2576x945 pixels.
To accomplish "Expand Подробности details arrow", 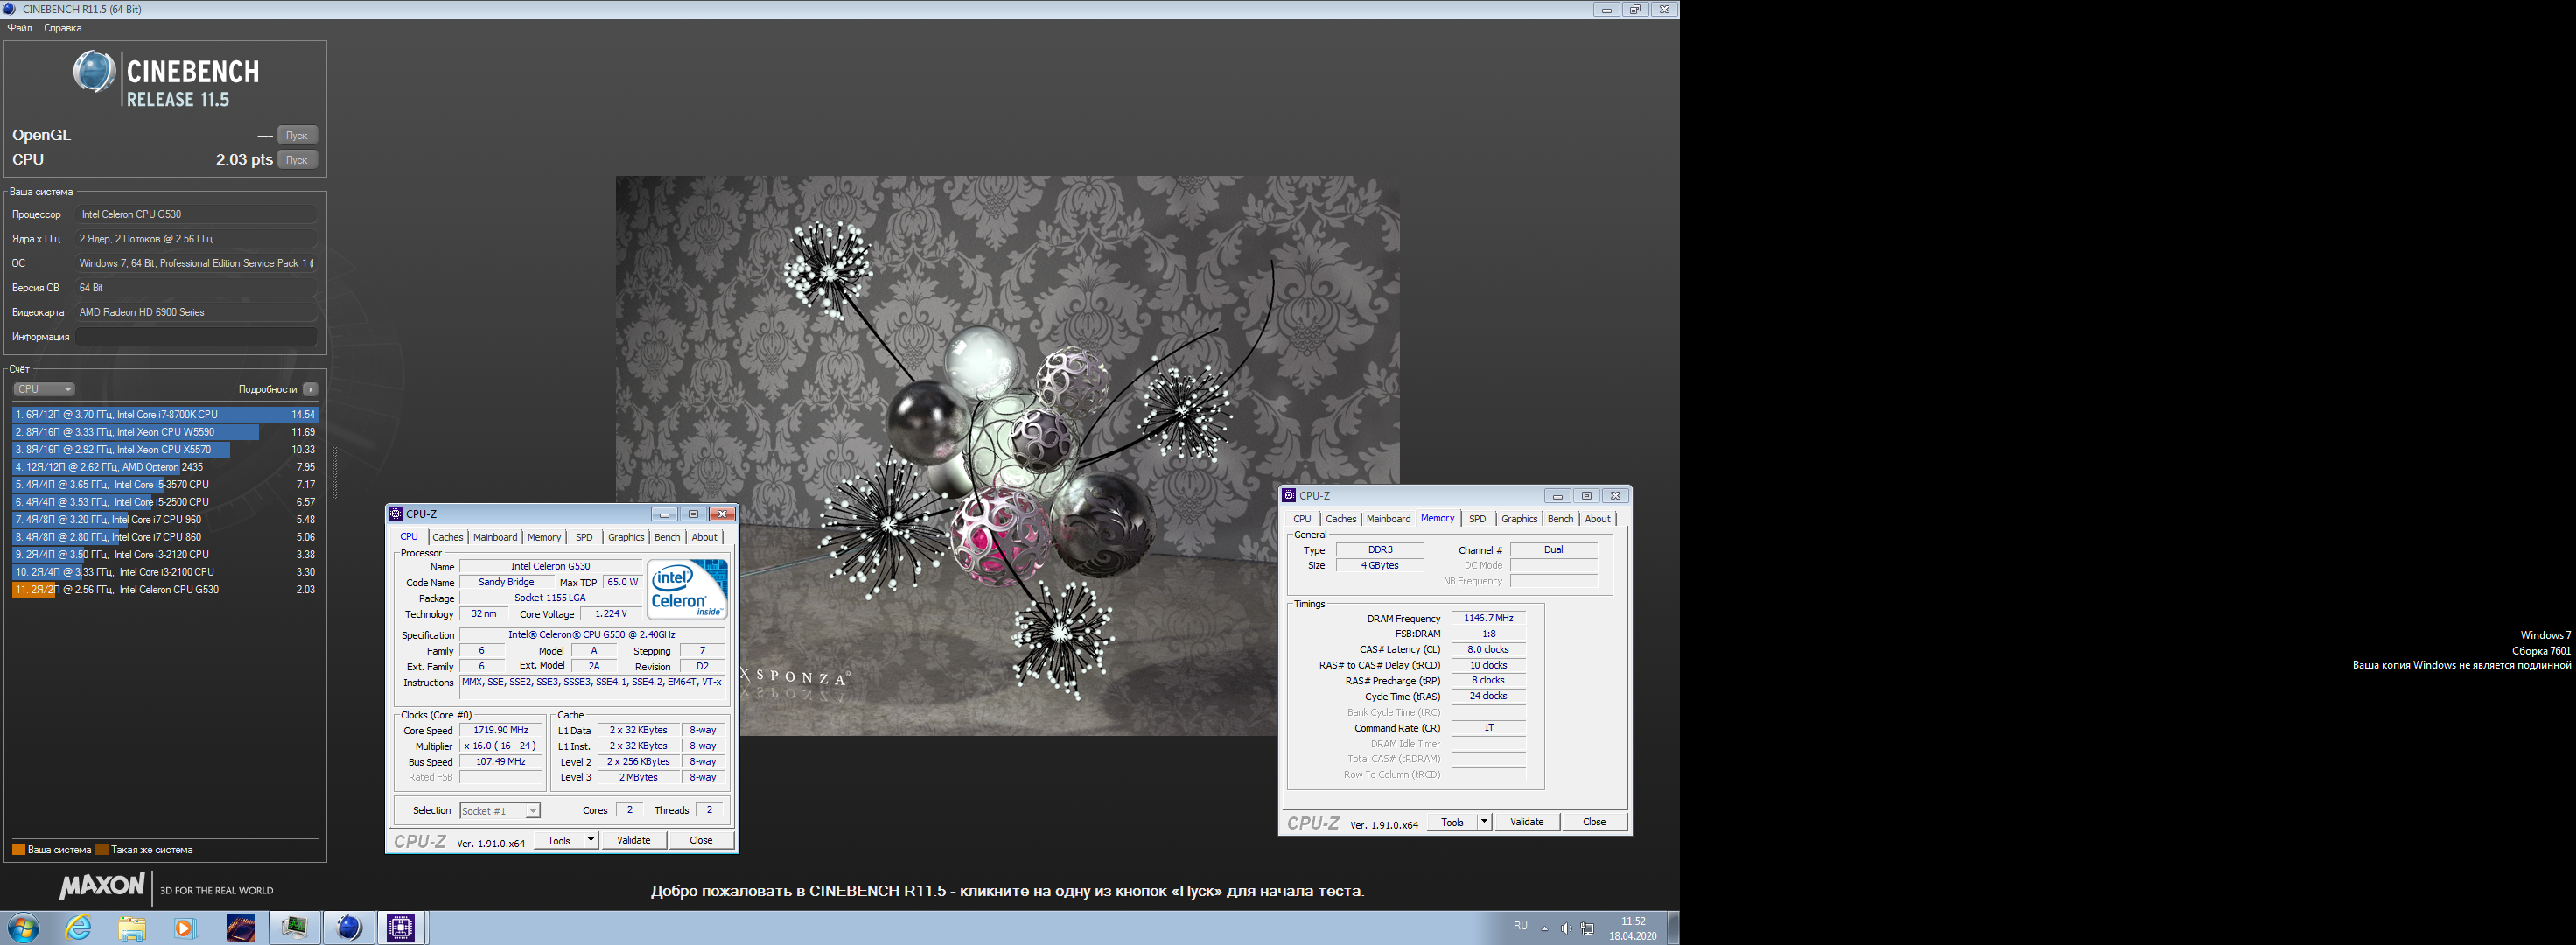I will click(310, 389).
